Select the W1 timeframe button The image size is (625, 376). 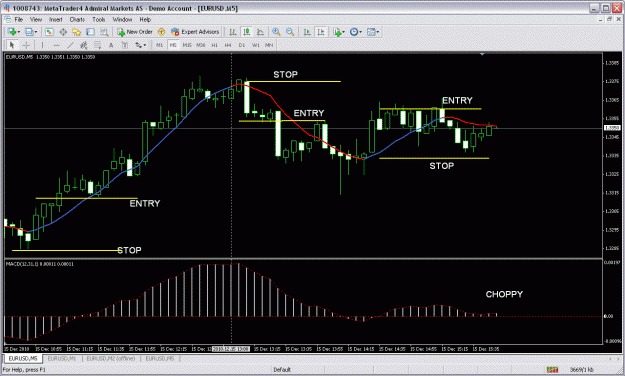pyautogui.click(x=256, y=45)
